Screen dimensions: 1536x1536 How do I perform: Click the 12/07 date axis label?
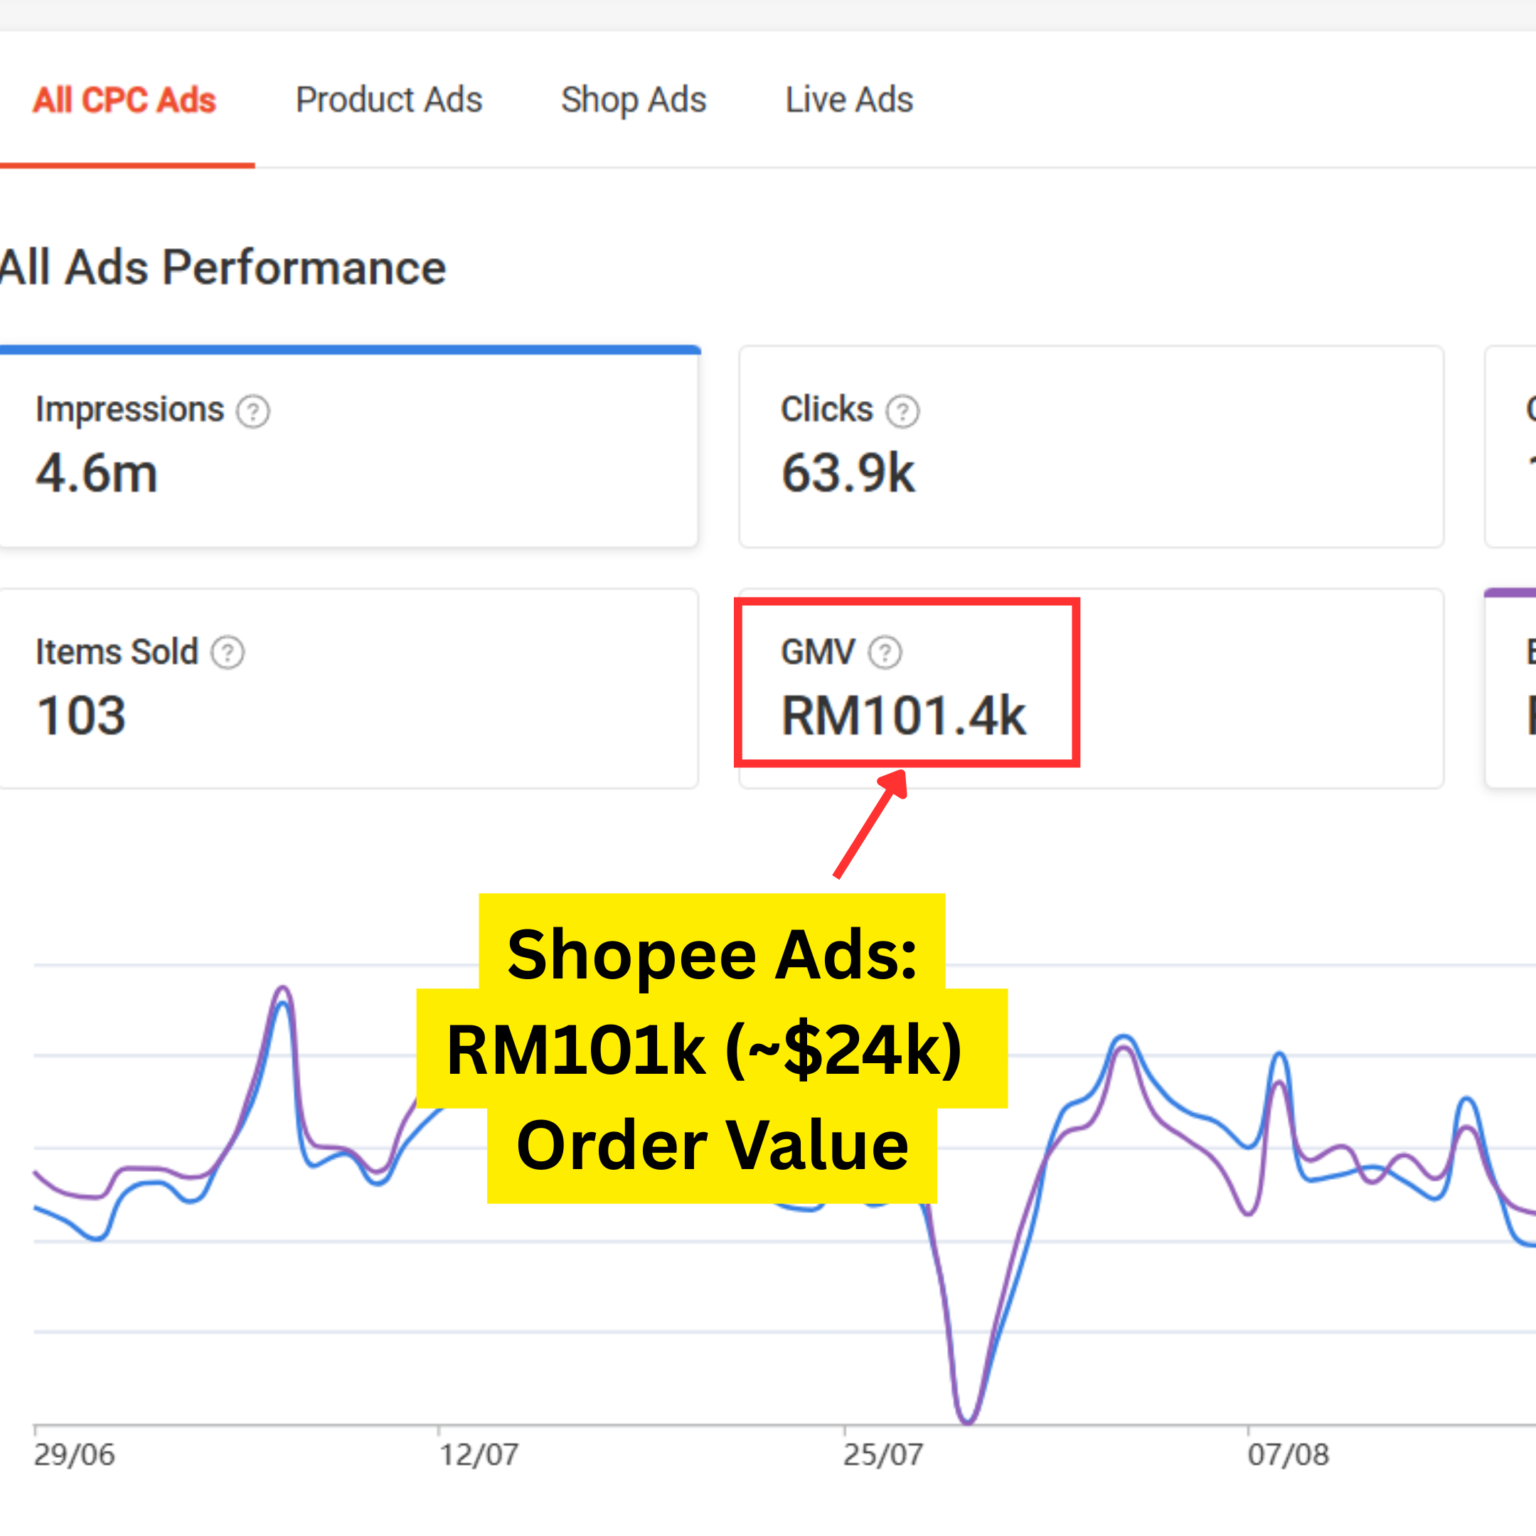tap(479, 1454)
